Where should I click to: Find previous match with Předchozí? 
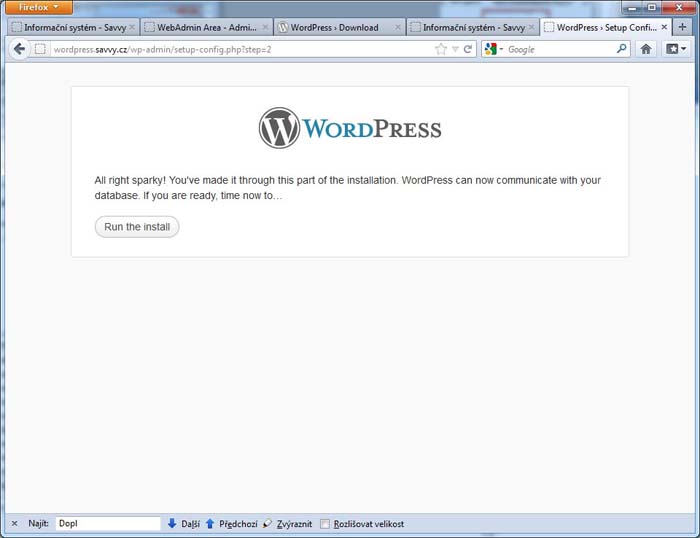pos(232,524)
